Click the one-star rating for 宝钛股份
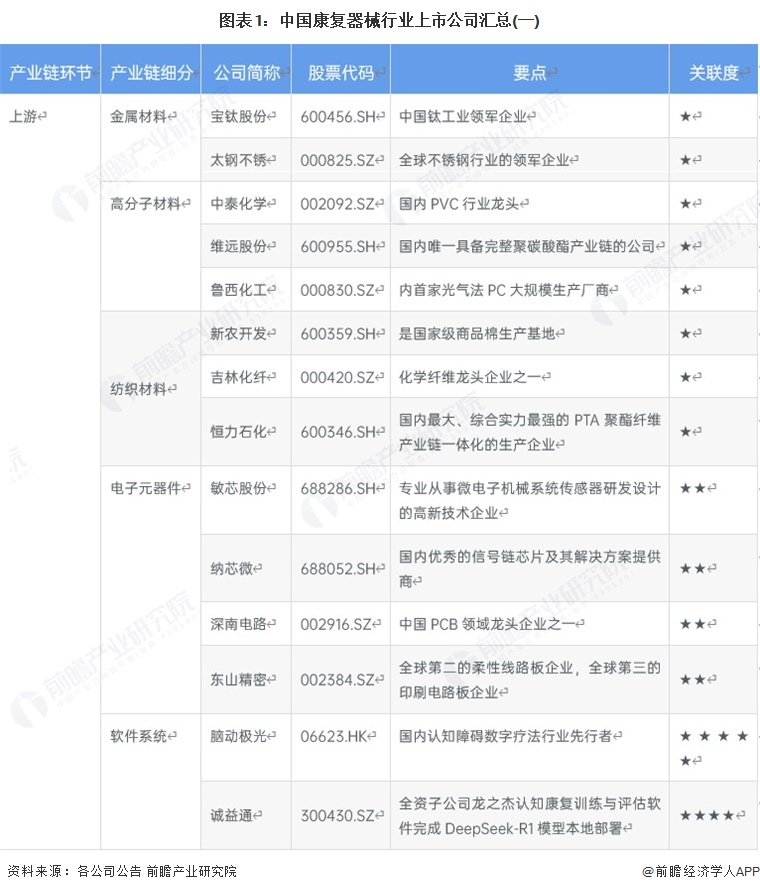Viewport: 760px width, 892px height. coord(690,116)
